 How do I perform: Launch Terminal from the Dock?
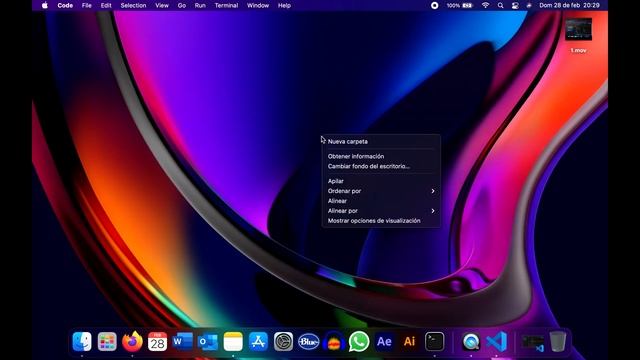point(434,341)
